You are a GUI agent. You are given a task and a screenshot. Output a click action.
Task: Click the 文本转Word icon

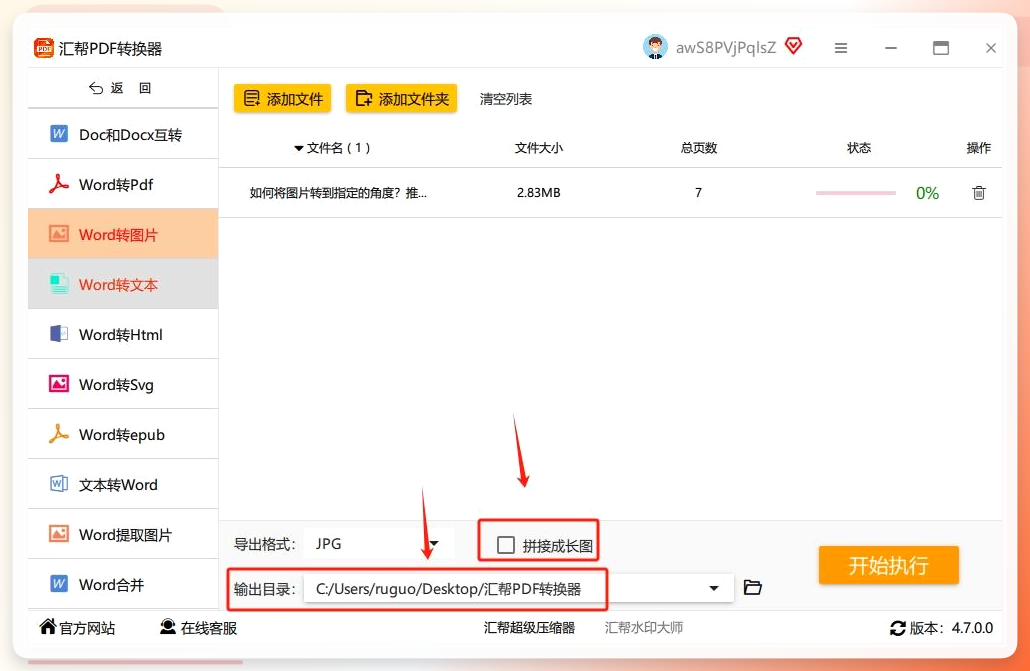click(x=59, y=484)
